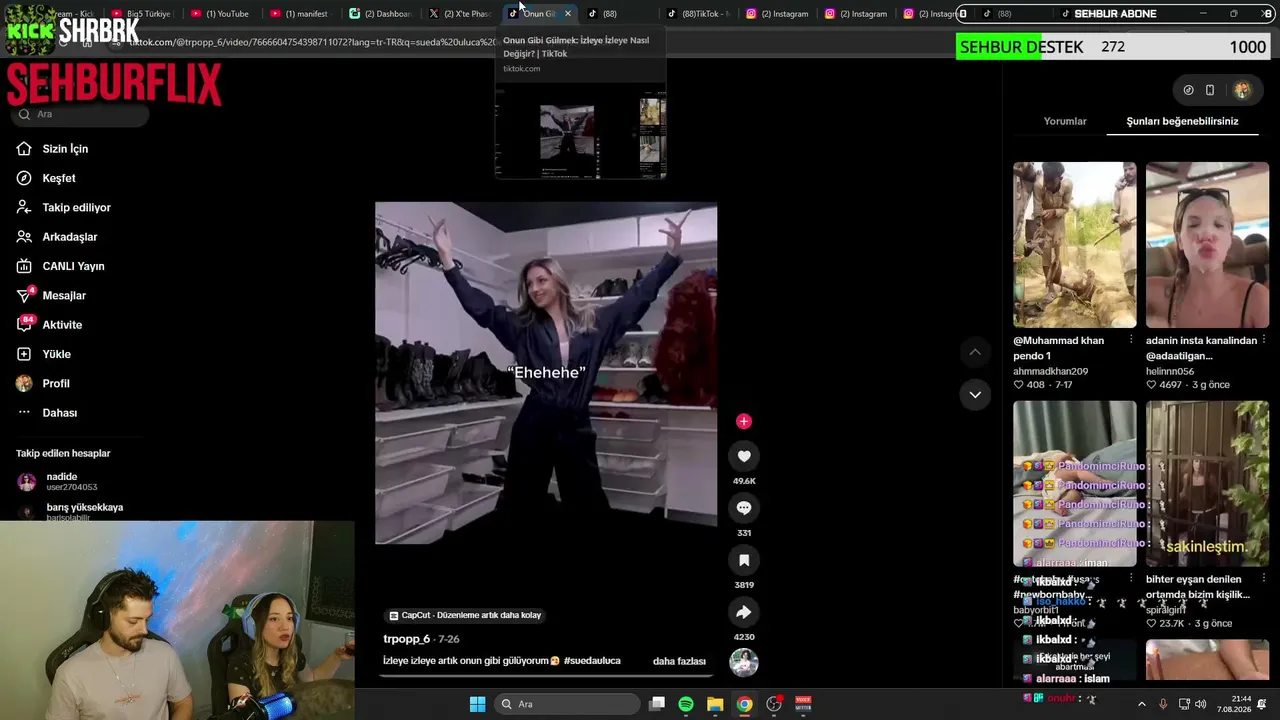The image size is (1280, 720).
Task: Pause the playing Ehehehe video
Action: (x=546, y=373)
